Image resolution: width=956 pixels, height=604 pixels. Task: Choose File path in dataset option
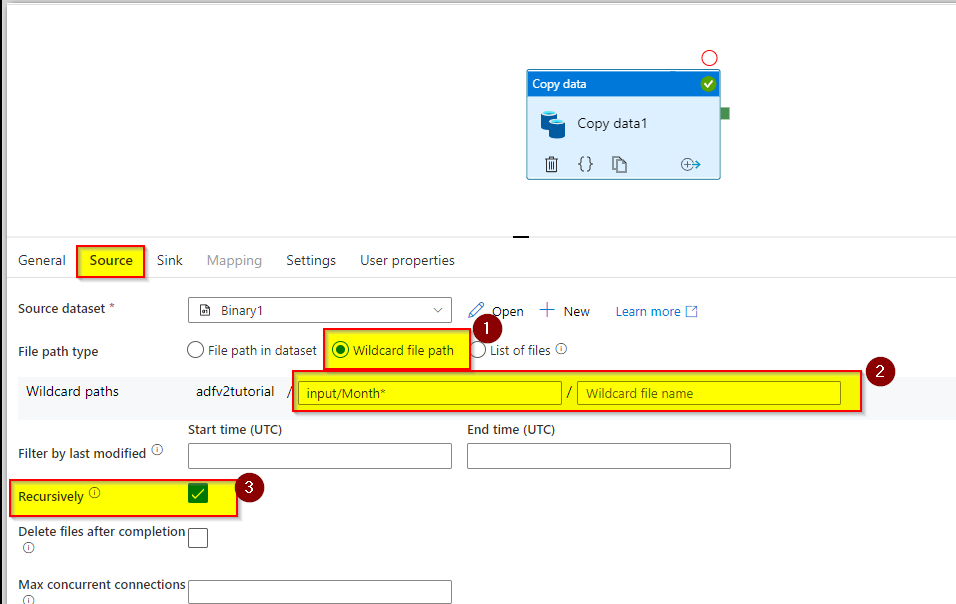point(195,349)
